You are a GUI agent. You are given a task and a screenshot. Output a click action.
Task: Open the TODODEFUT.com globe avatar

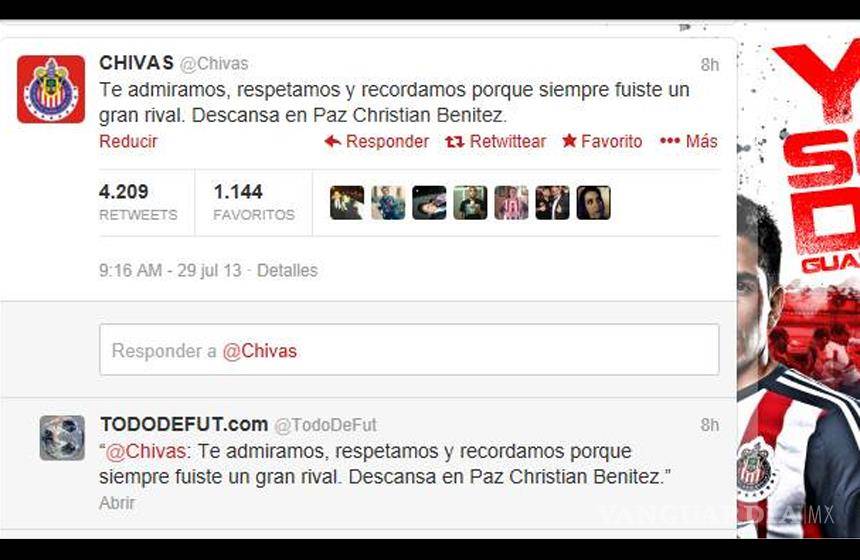pyautogui.click(x=62, y=437)
